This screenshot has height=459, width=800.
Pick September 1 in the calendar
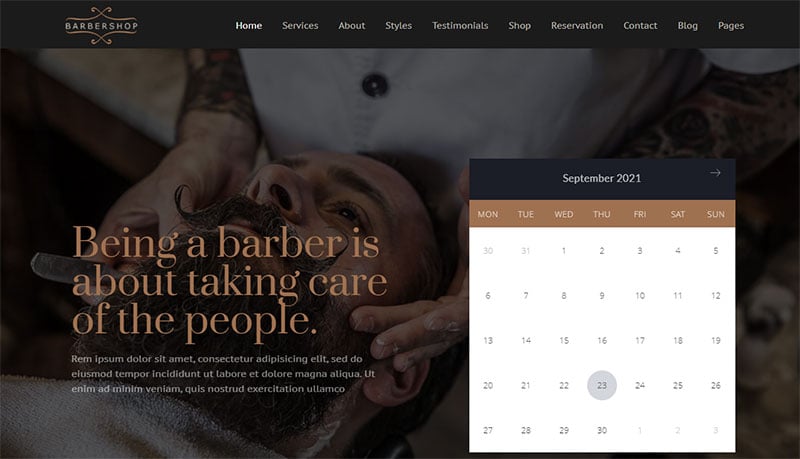point(564,250)
